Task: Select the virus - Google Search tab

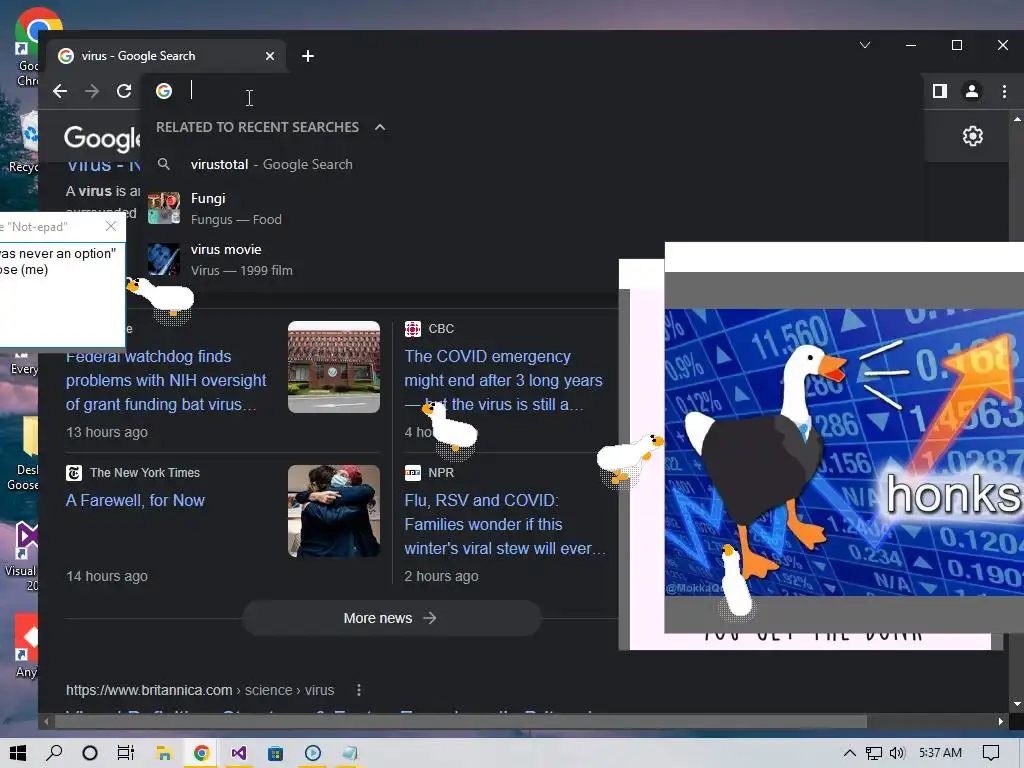Action: pos(167,56)
